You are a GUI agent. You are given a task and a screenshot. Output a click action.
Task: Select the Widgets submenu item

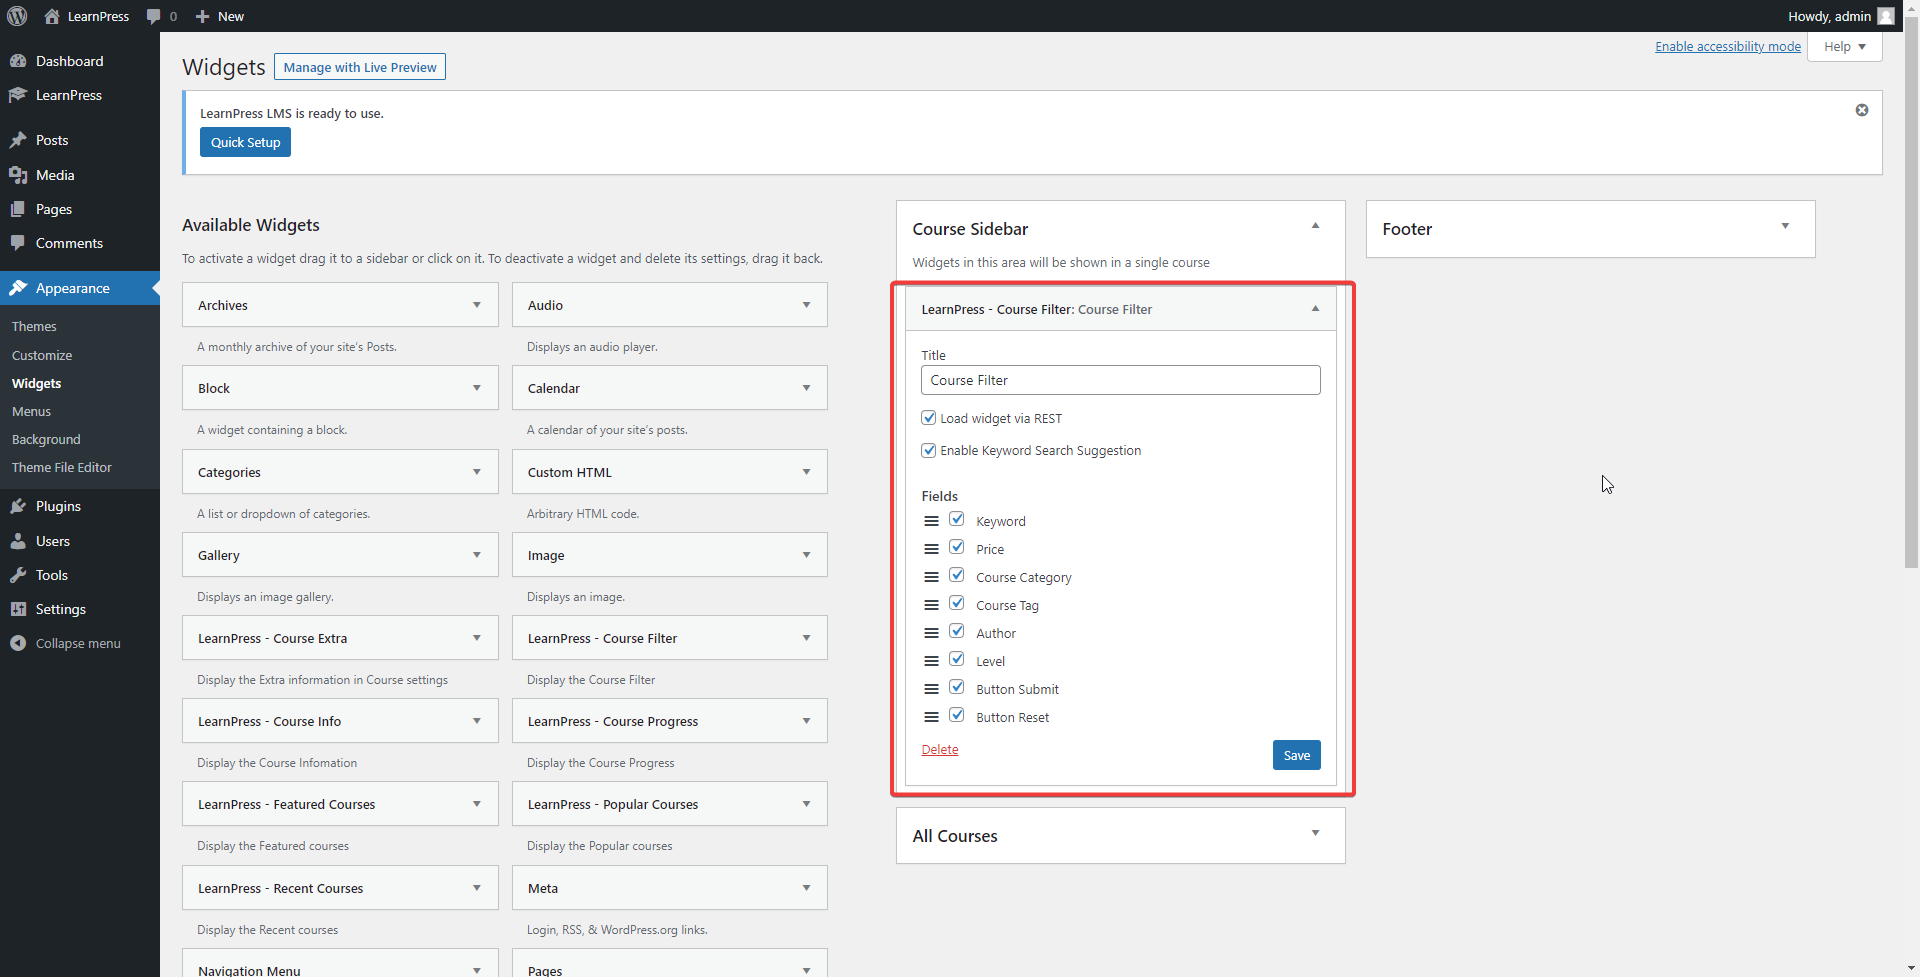(x=37, y=383)
